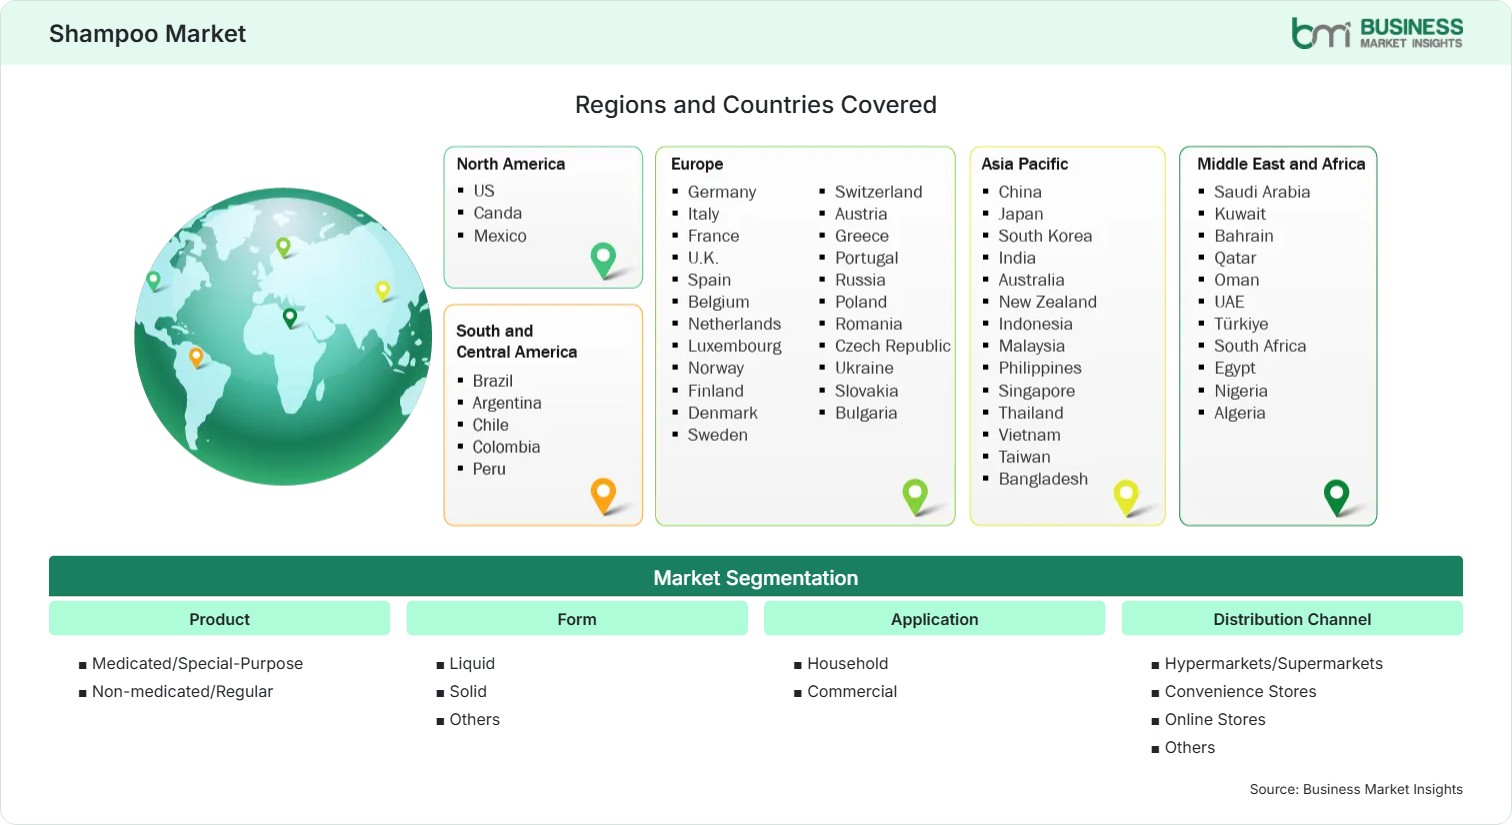This screenshot has height=825, width=1512.
Task: Click Liquid under Form
Action: coord(472,663)
